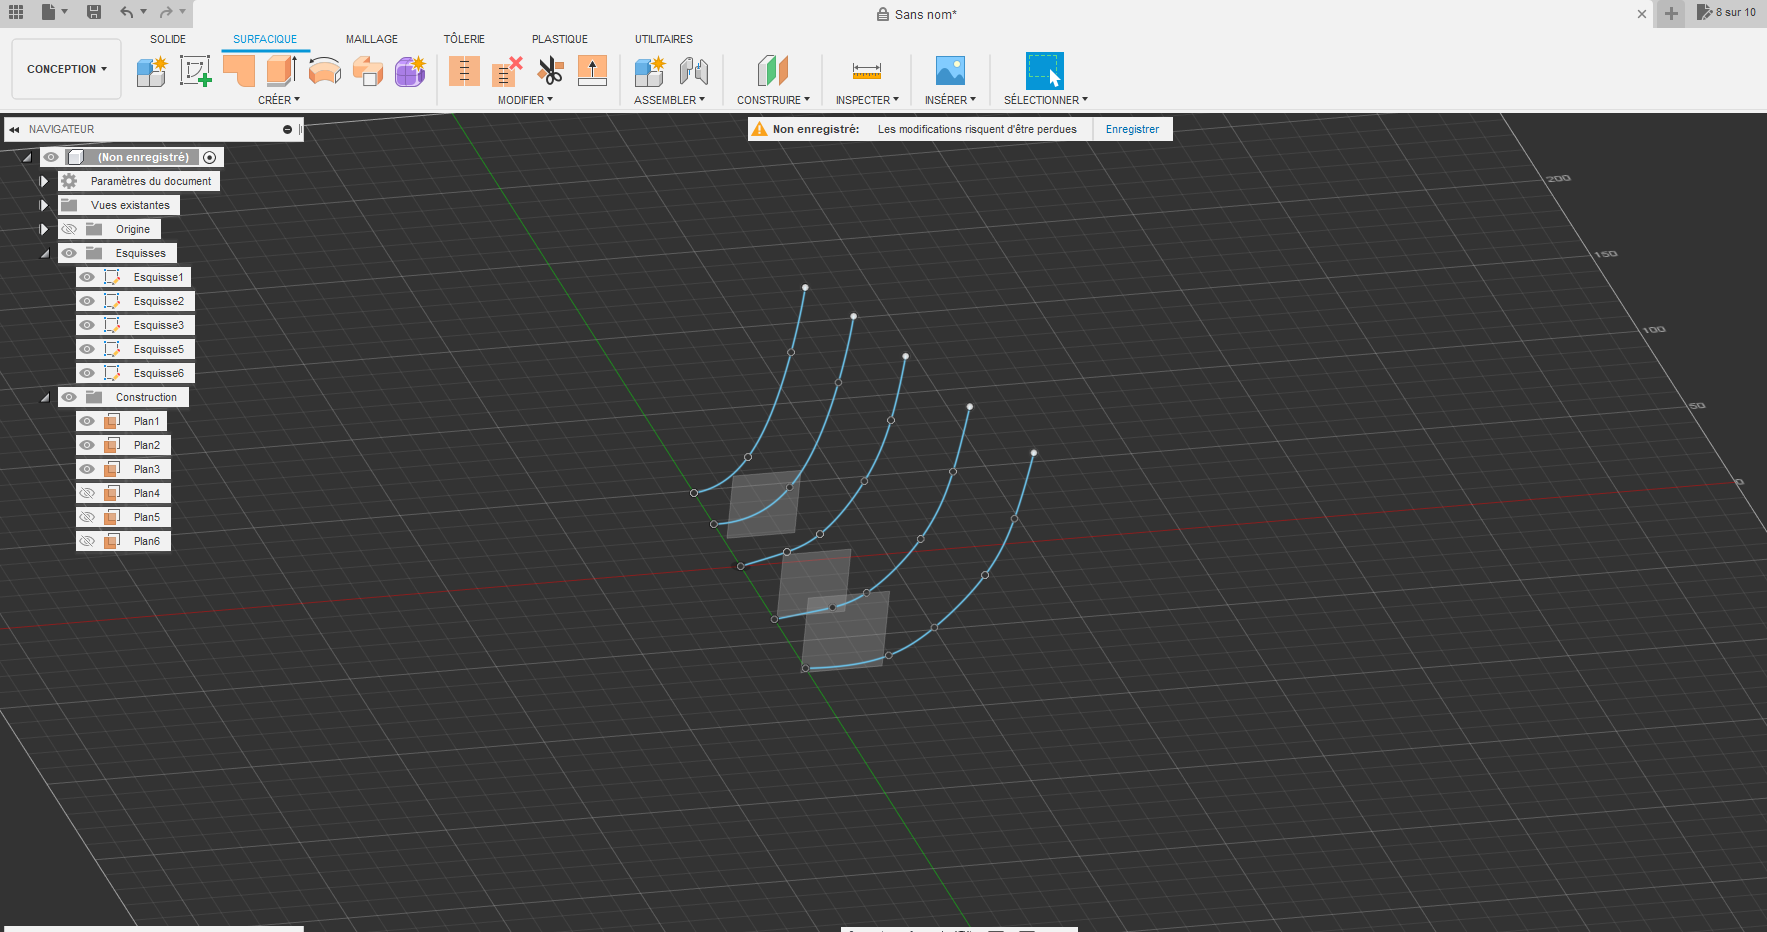
Task: Expand the Vues existantes folder
Action: (x=44, y=205)
